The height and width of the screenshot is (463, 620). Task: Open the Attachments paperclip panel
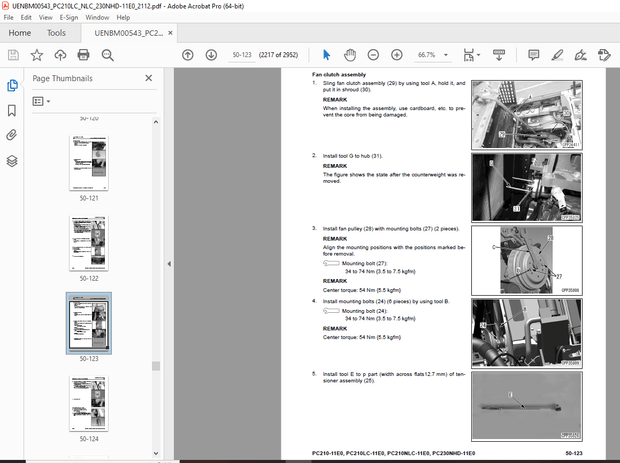(12, 135)
